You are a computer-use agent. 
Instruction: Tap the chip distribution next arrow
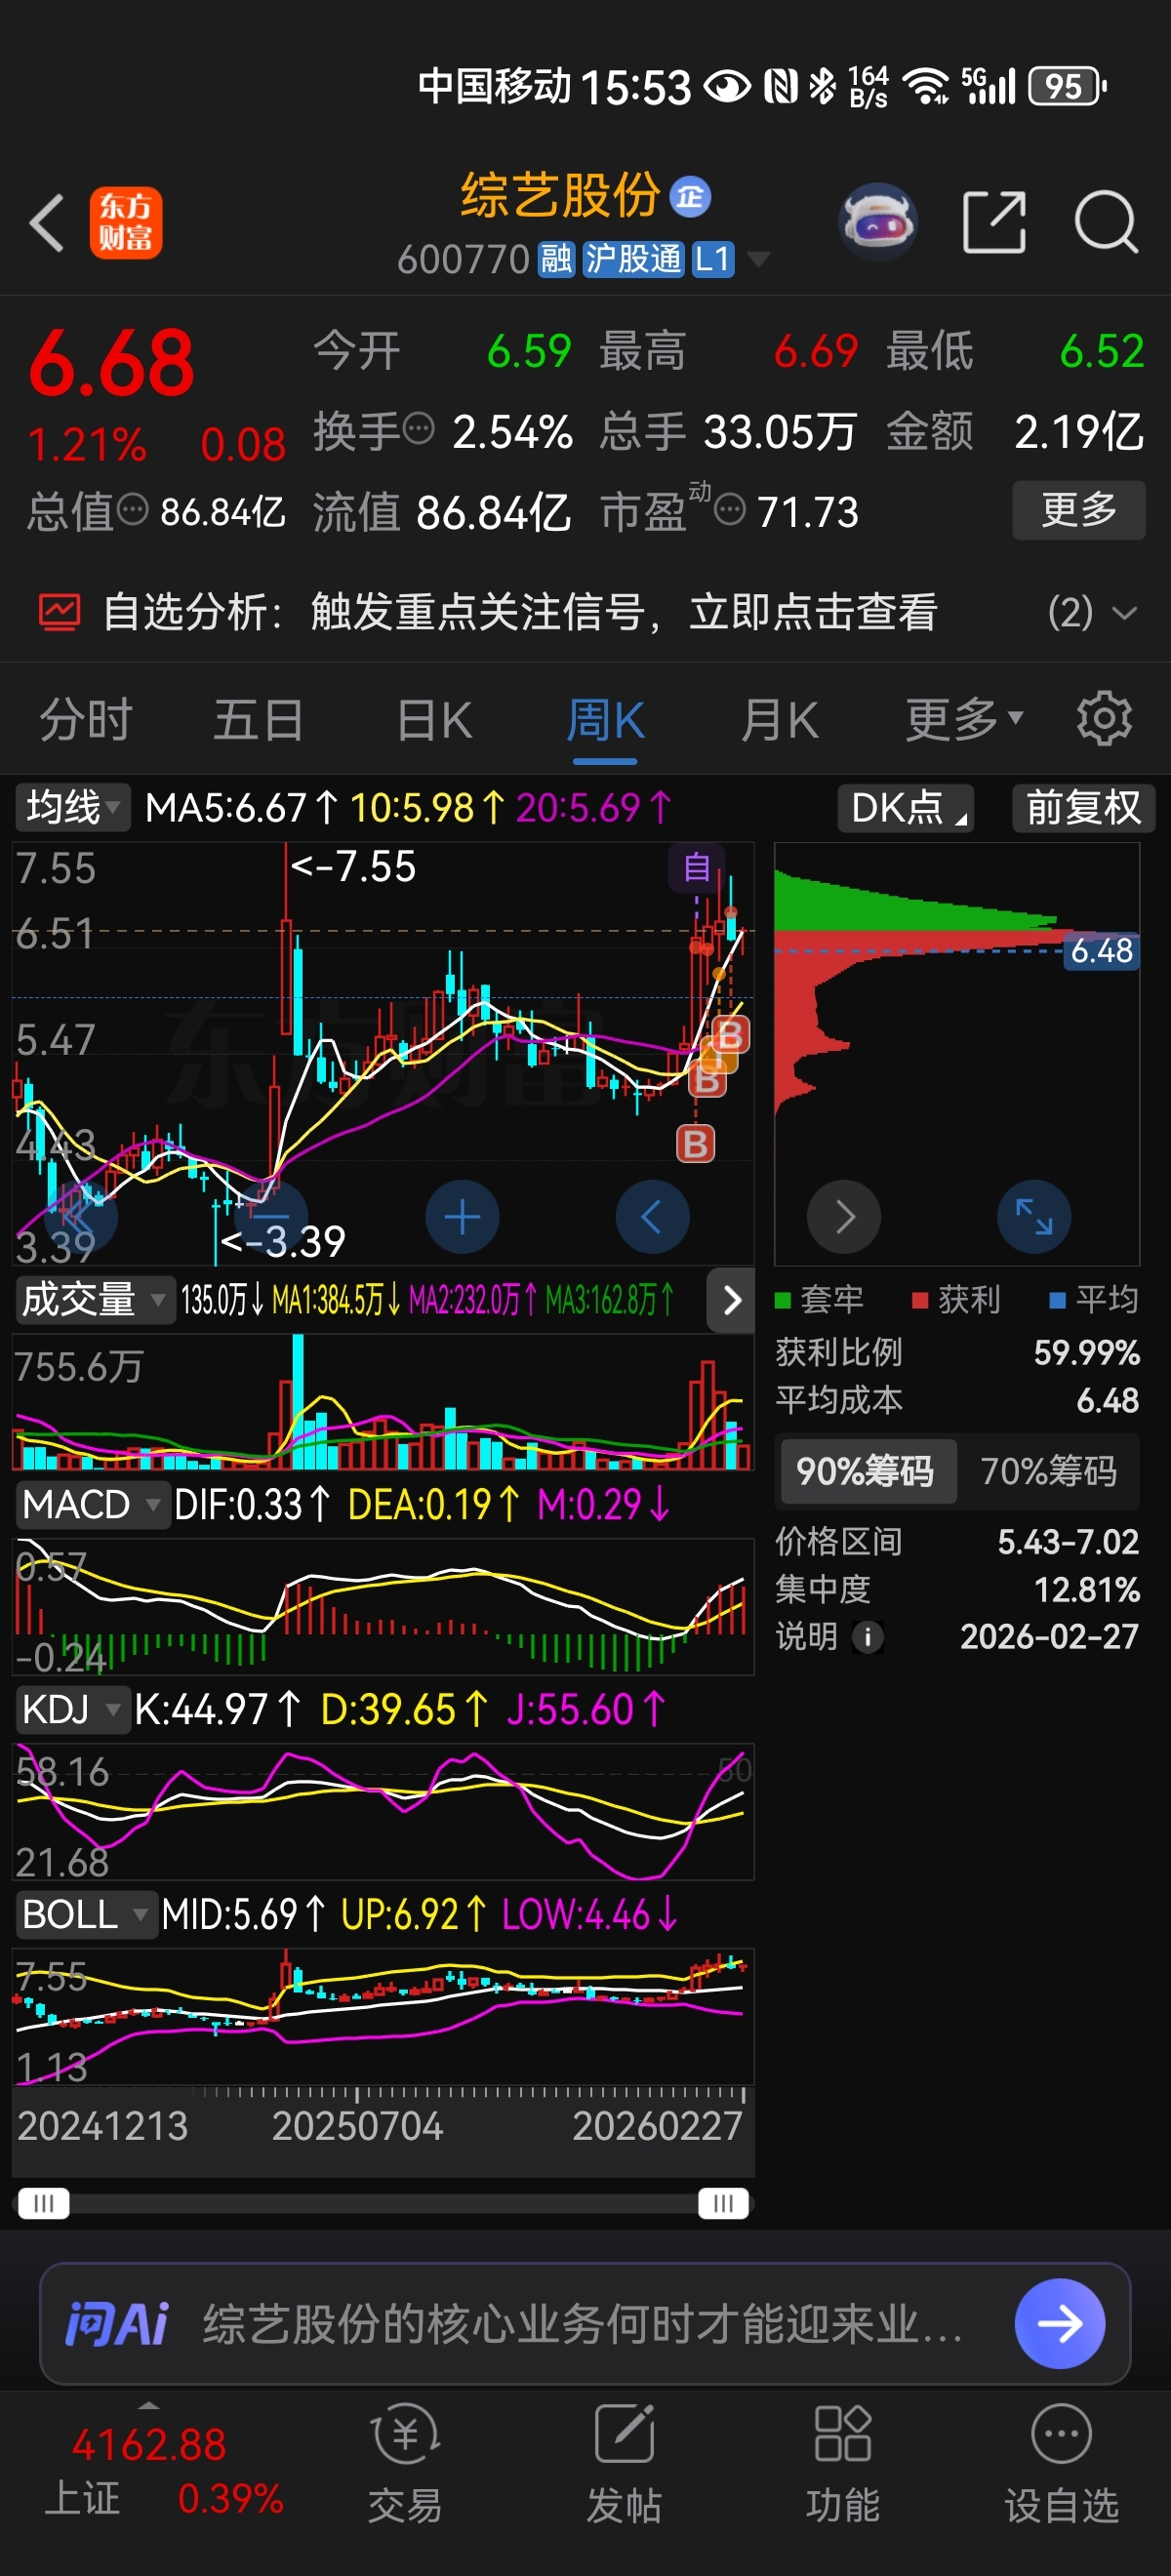[844, 1217]
